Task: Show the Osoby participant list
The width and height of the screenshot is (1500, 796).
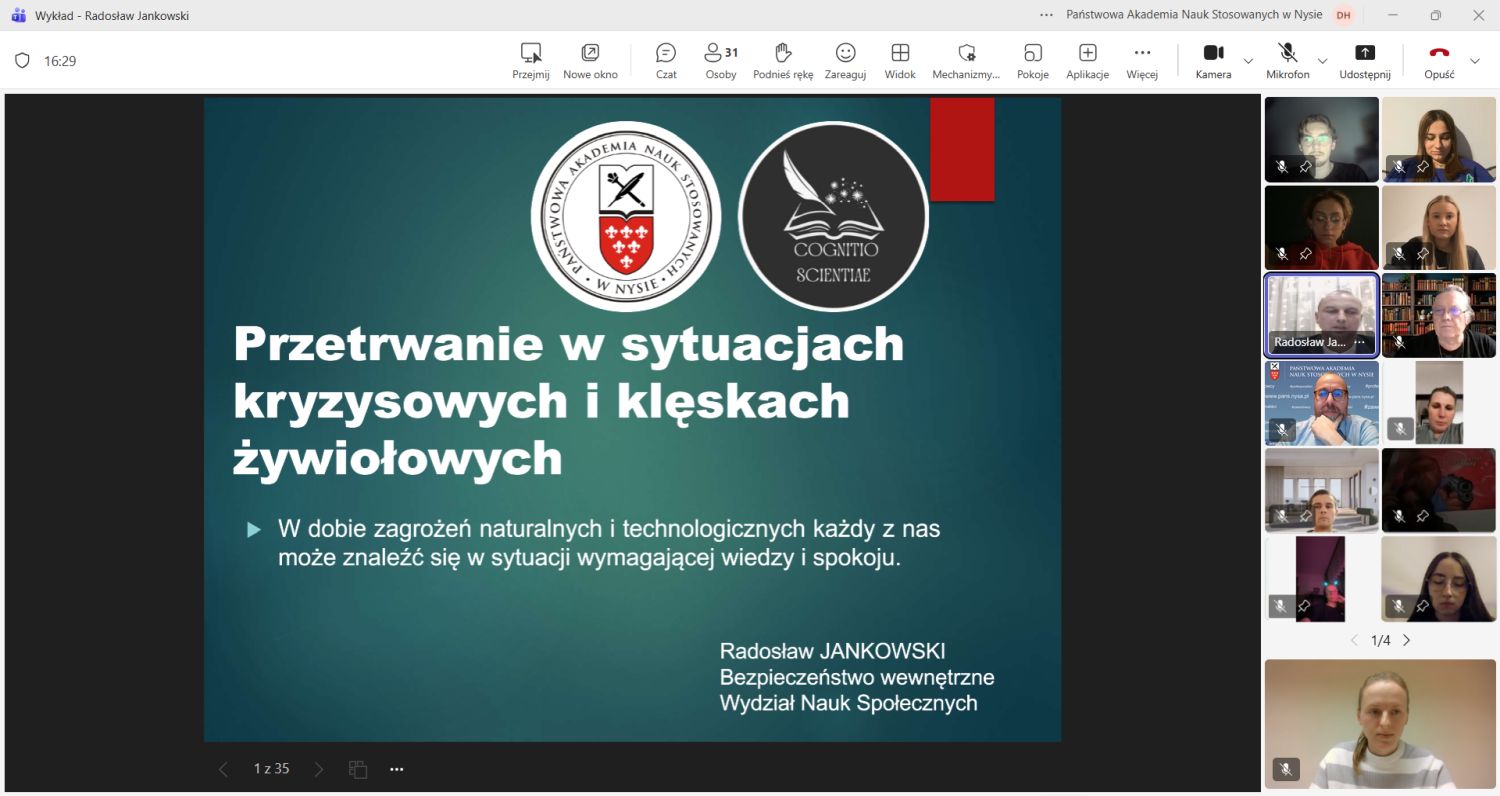Action: [720, 60]
